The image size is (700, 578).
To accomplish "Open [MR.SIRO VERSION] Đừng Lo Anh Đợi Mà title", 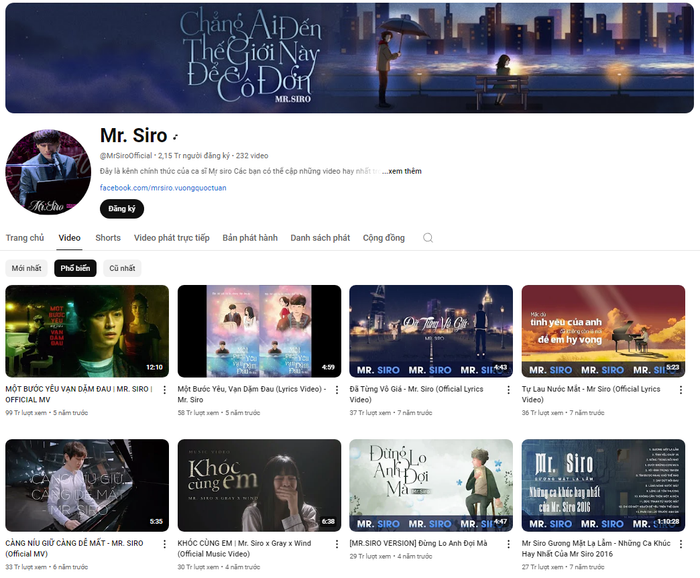I will click(418, 544).
